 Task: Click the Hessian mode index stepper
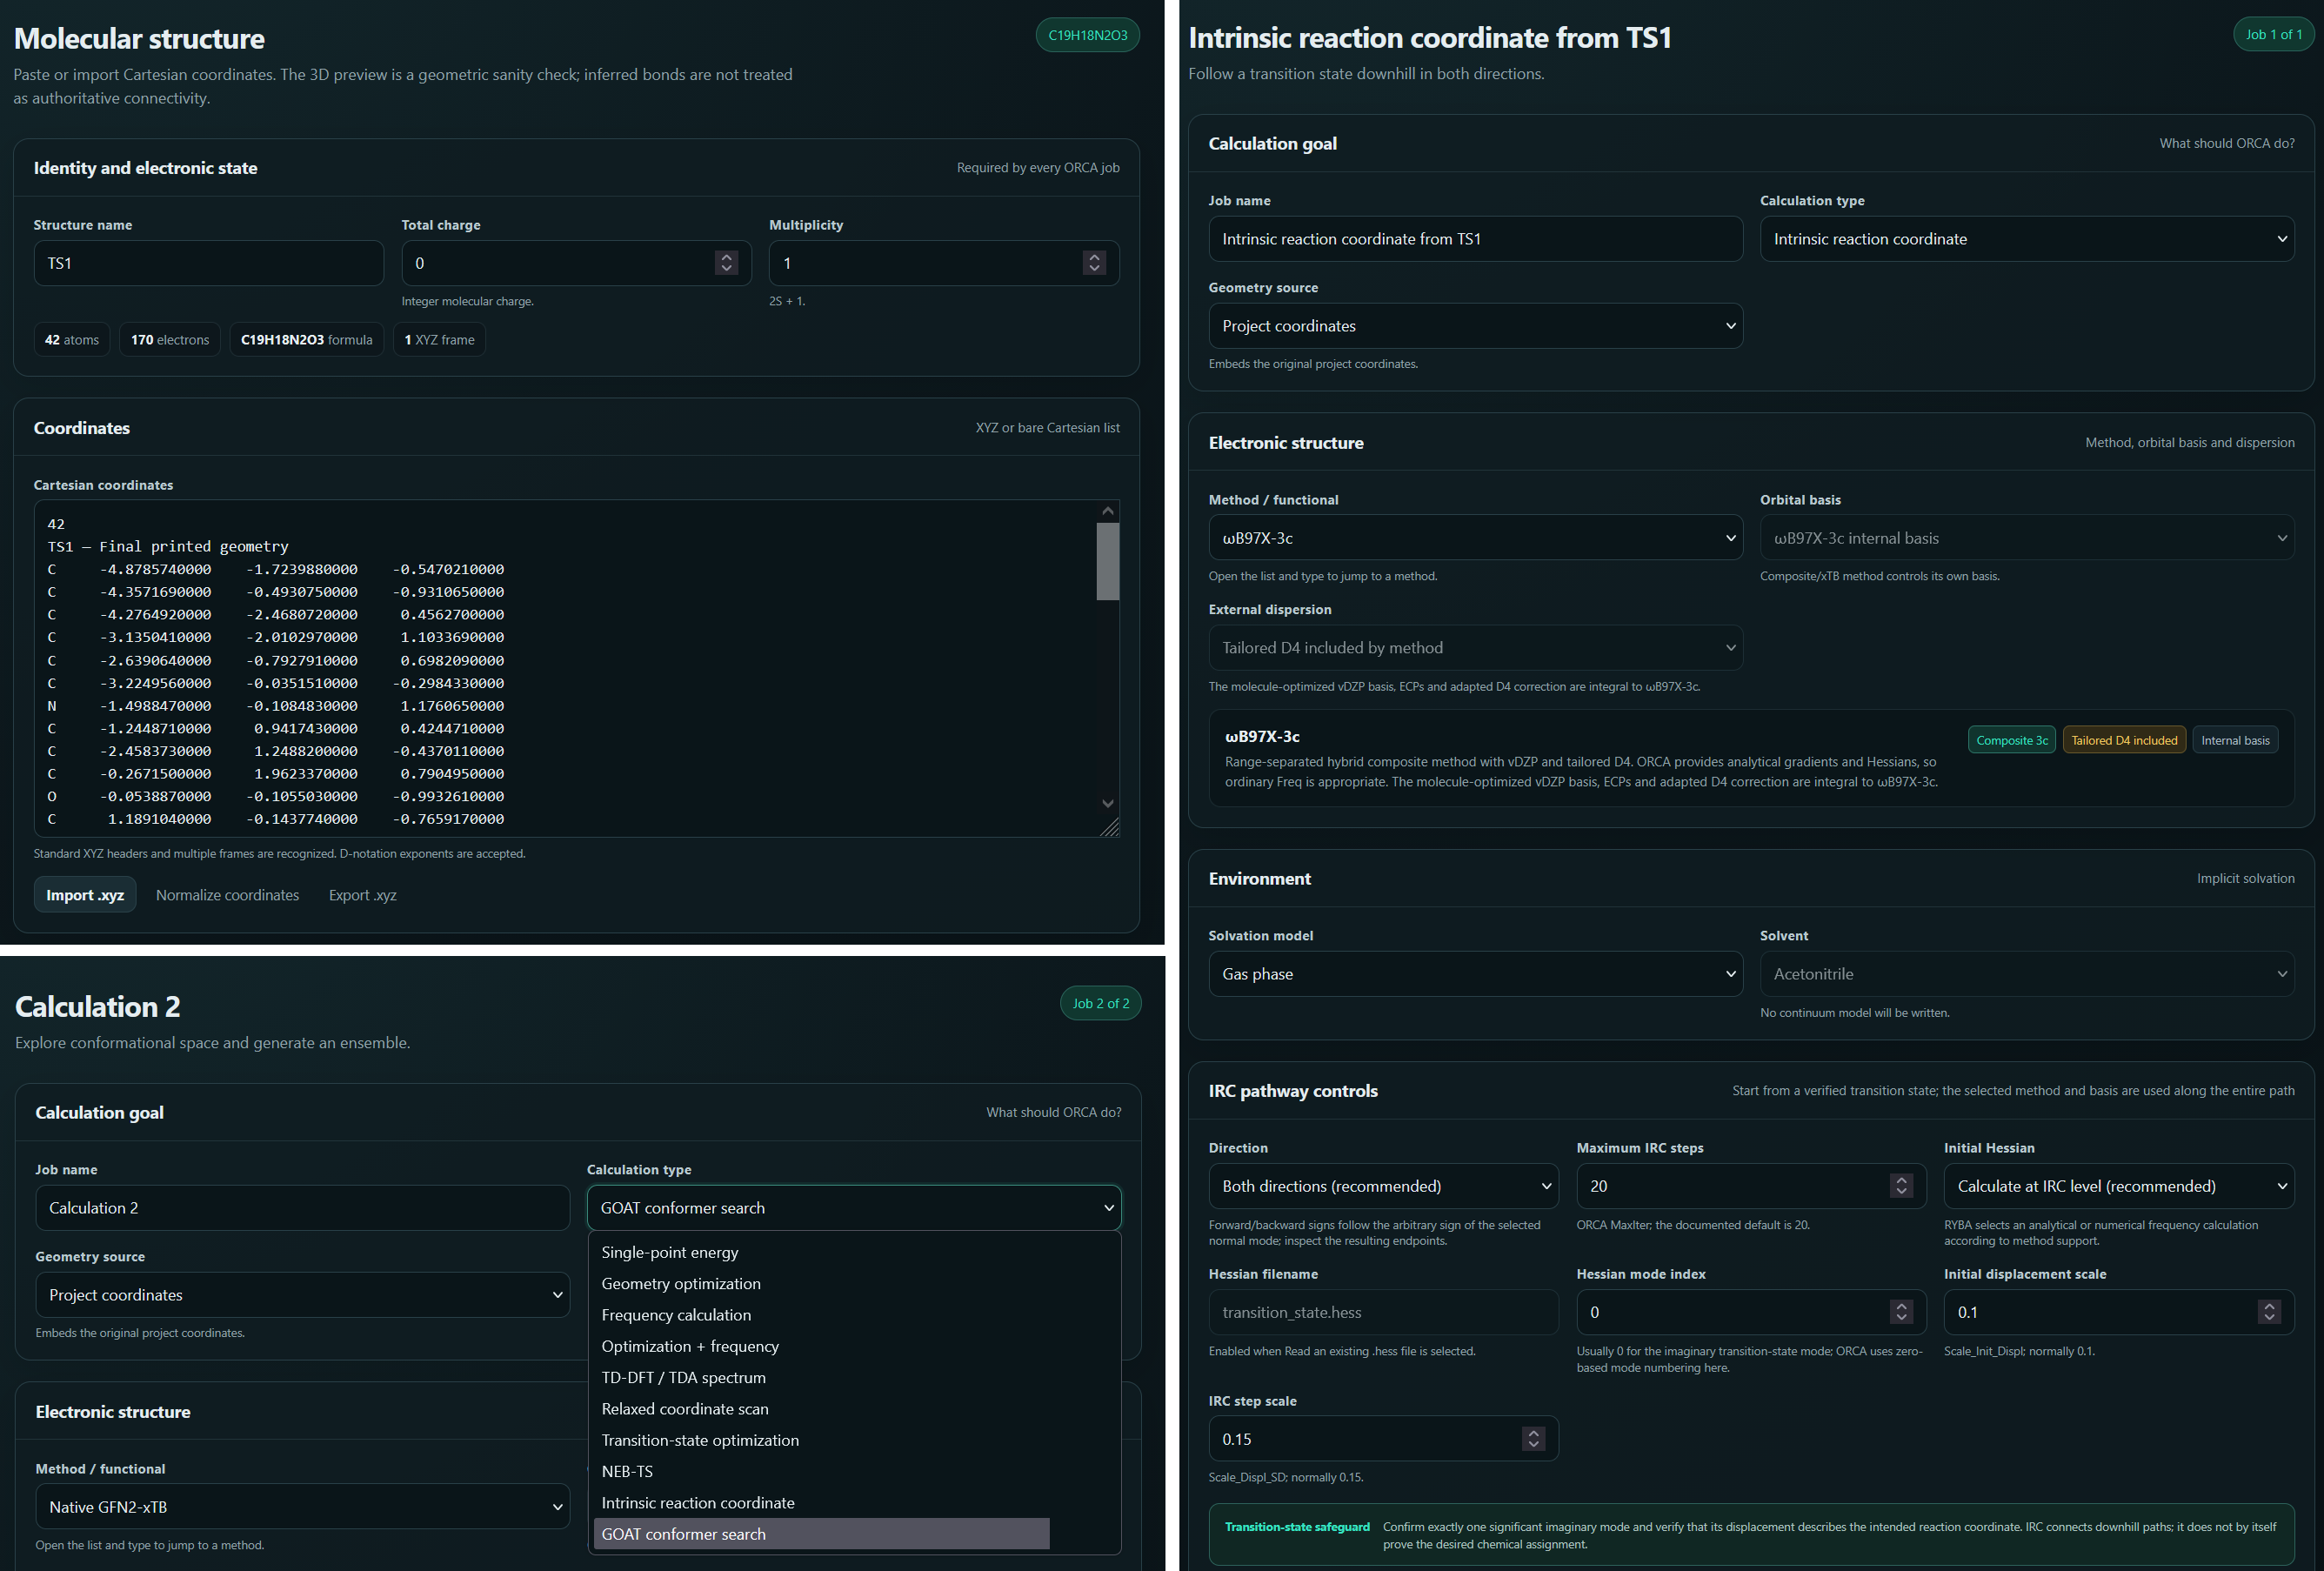pos(1901,1312)
